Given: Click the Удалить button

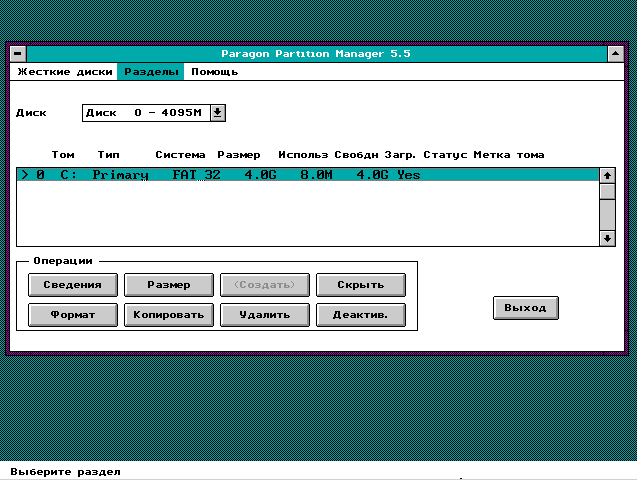Looking at the screenshot, I should [265, 315].
